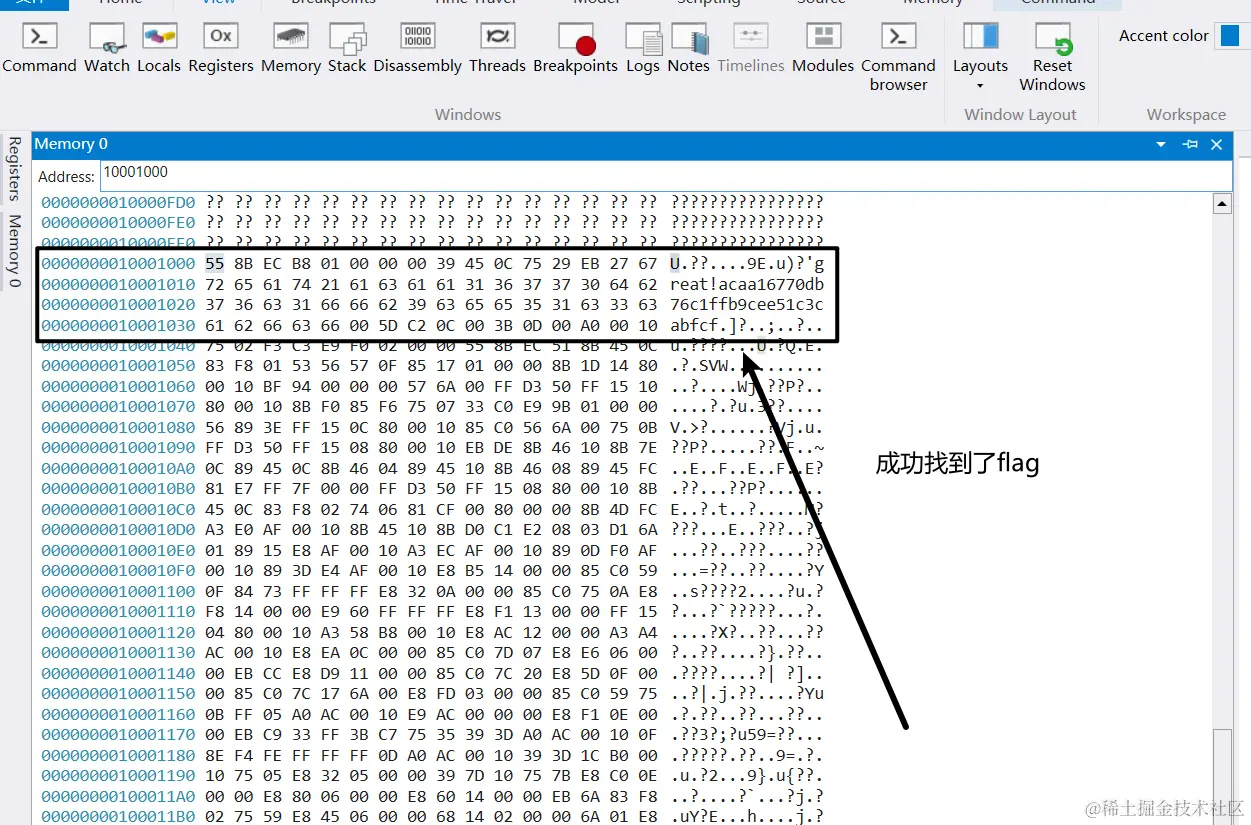Select address 0000000010001030
This screenshot has height=825, width=1251.
pyautogui.click(x=118, y=325)
